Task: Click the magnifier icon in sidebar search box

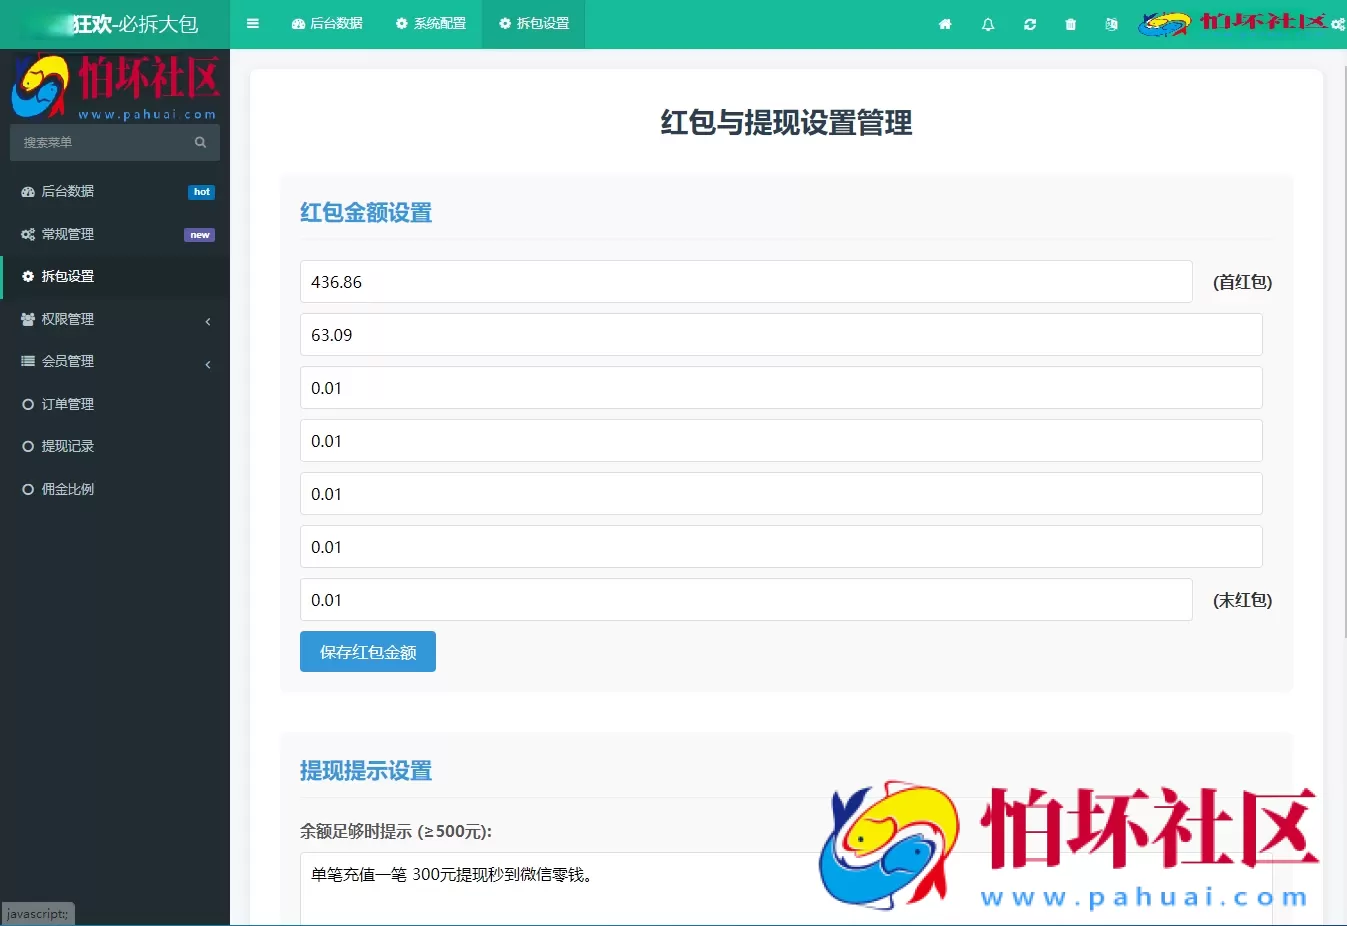Action: click(199, 142)
